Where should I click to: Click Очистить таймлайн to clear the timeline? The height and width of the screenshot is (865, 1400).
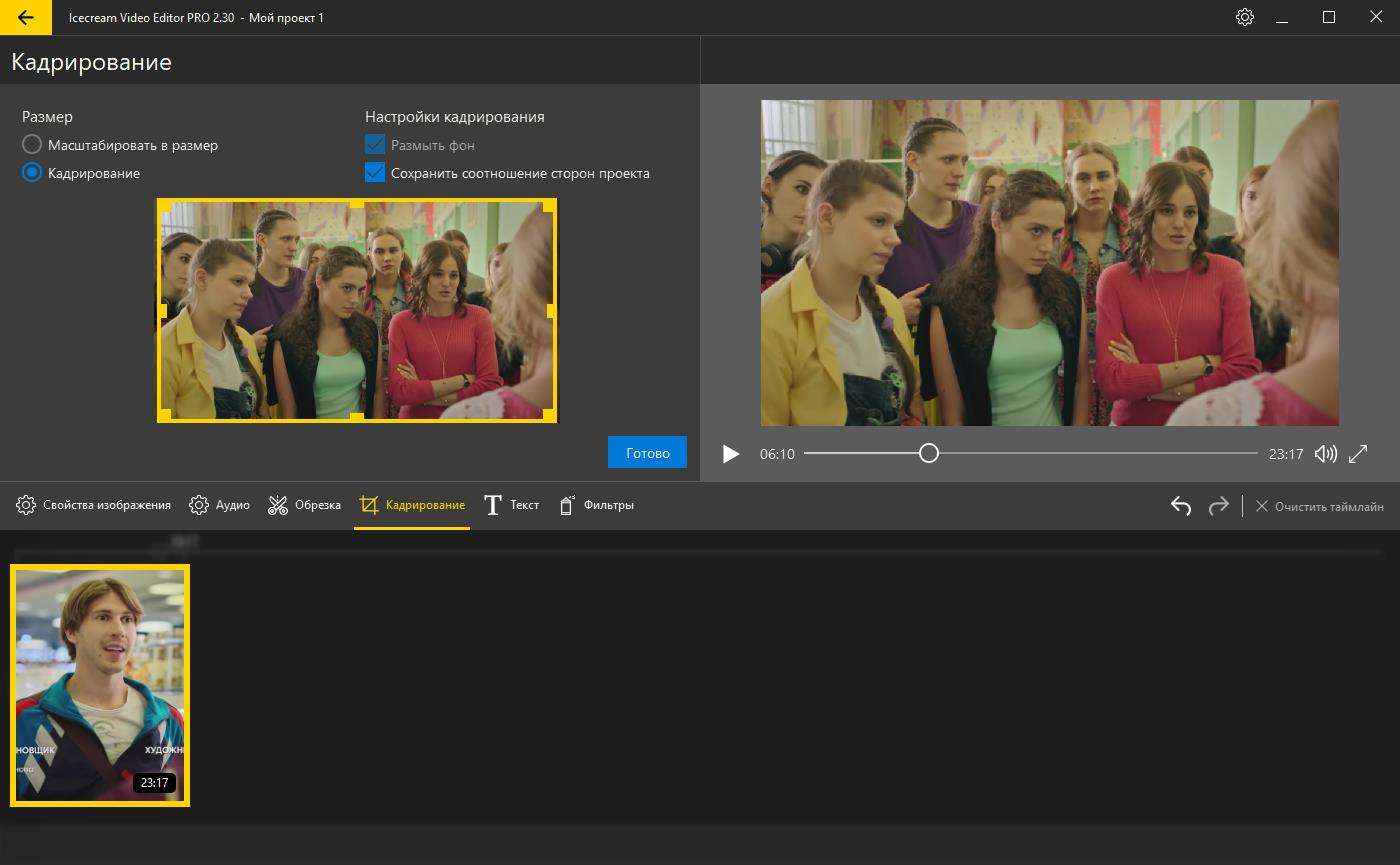coord(1319,507)
